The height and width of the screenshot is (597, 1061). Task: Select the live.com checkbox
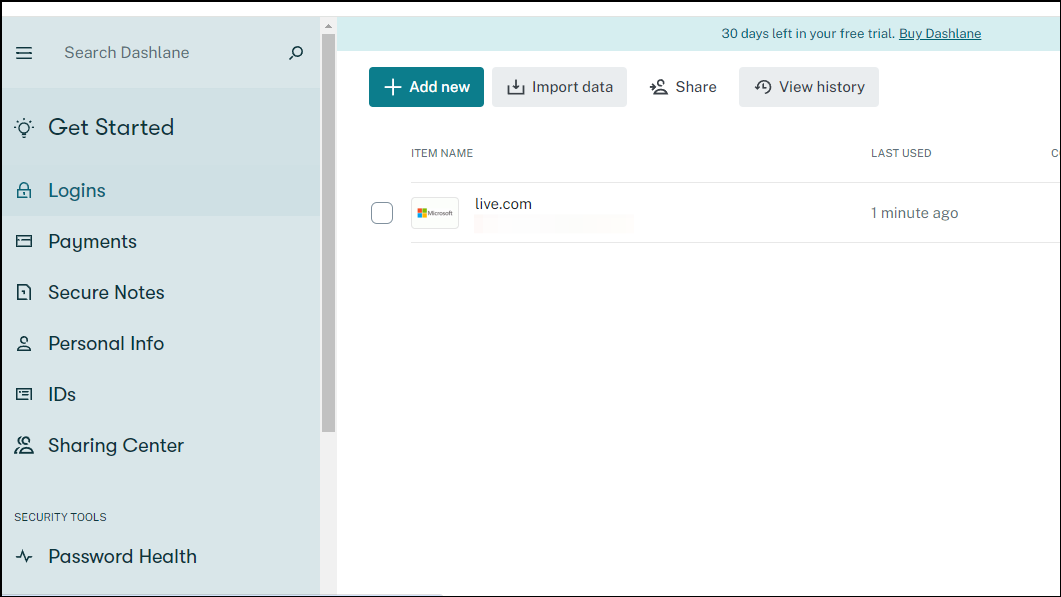coord(382,213)
